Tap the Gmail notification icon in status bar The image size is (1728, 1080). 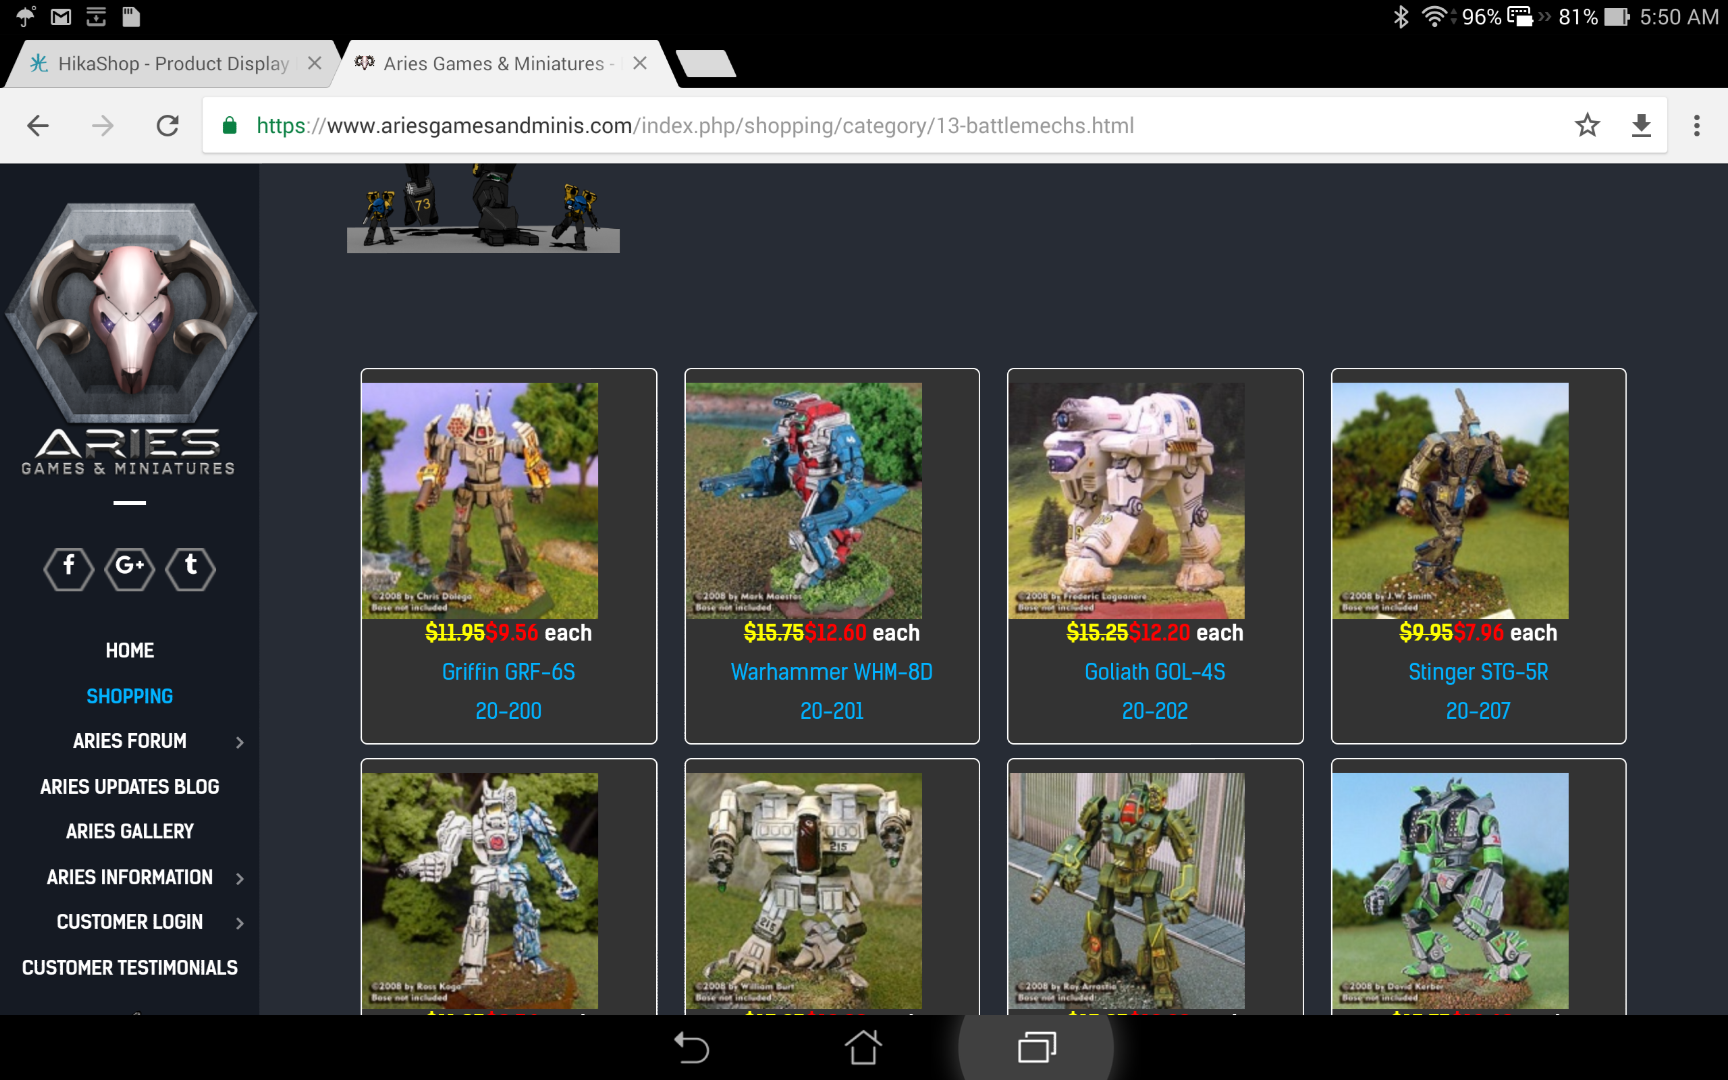pyautogui.click(x=61, y=17)
